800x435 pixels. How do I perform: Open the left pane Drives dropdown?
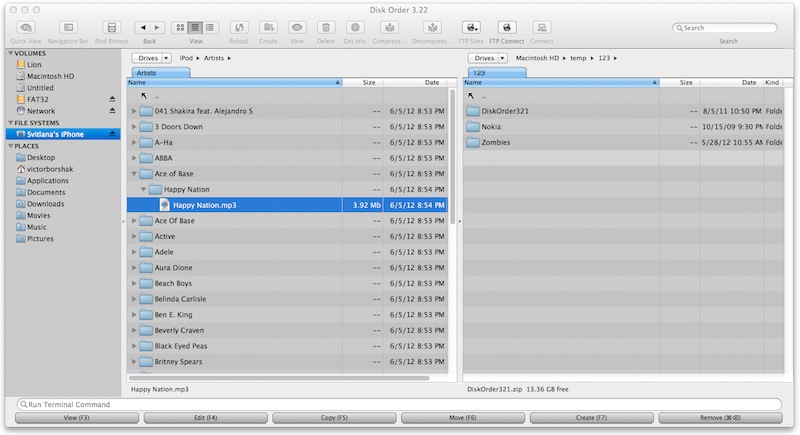pos(151,59)
